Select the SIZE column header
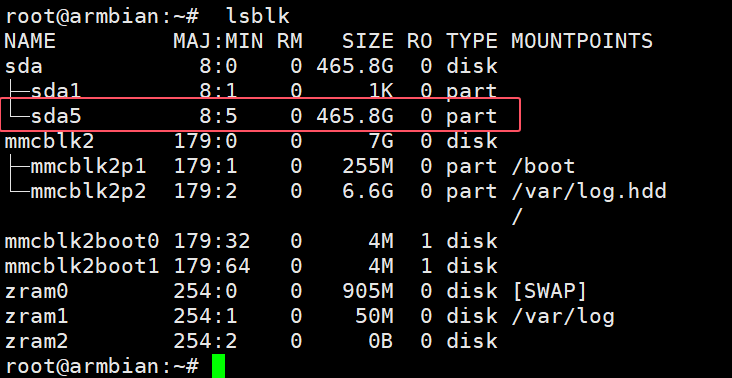732x378 pixels. (368, 42)
